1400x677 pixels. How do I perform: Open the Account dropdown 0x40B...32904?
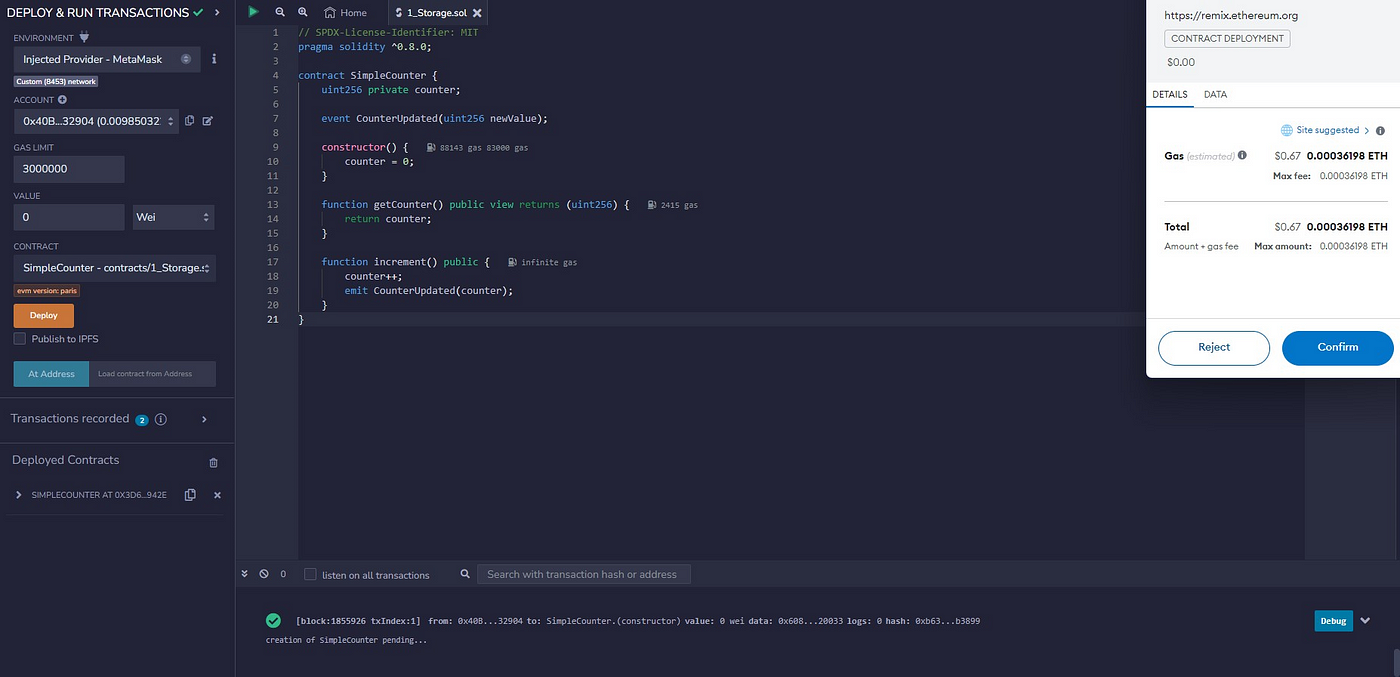96,121
